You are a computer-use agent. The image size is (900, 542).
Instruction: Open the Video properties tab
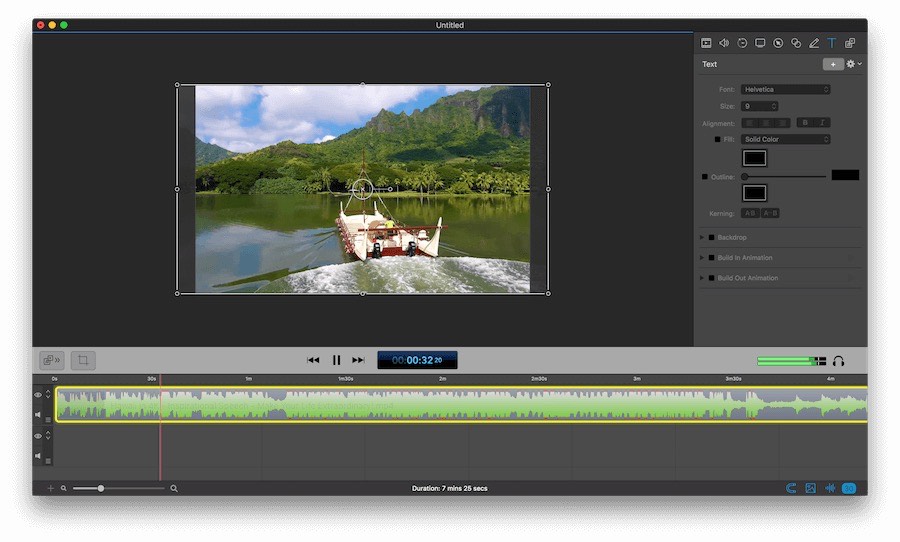click(x=706, y=43)
